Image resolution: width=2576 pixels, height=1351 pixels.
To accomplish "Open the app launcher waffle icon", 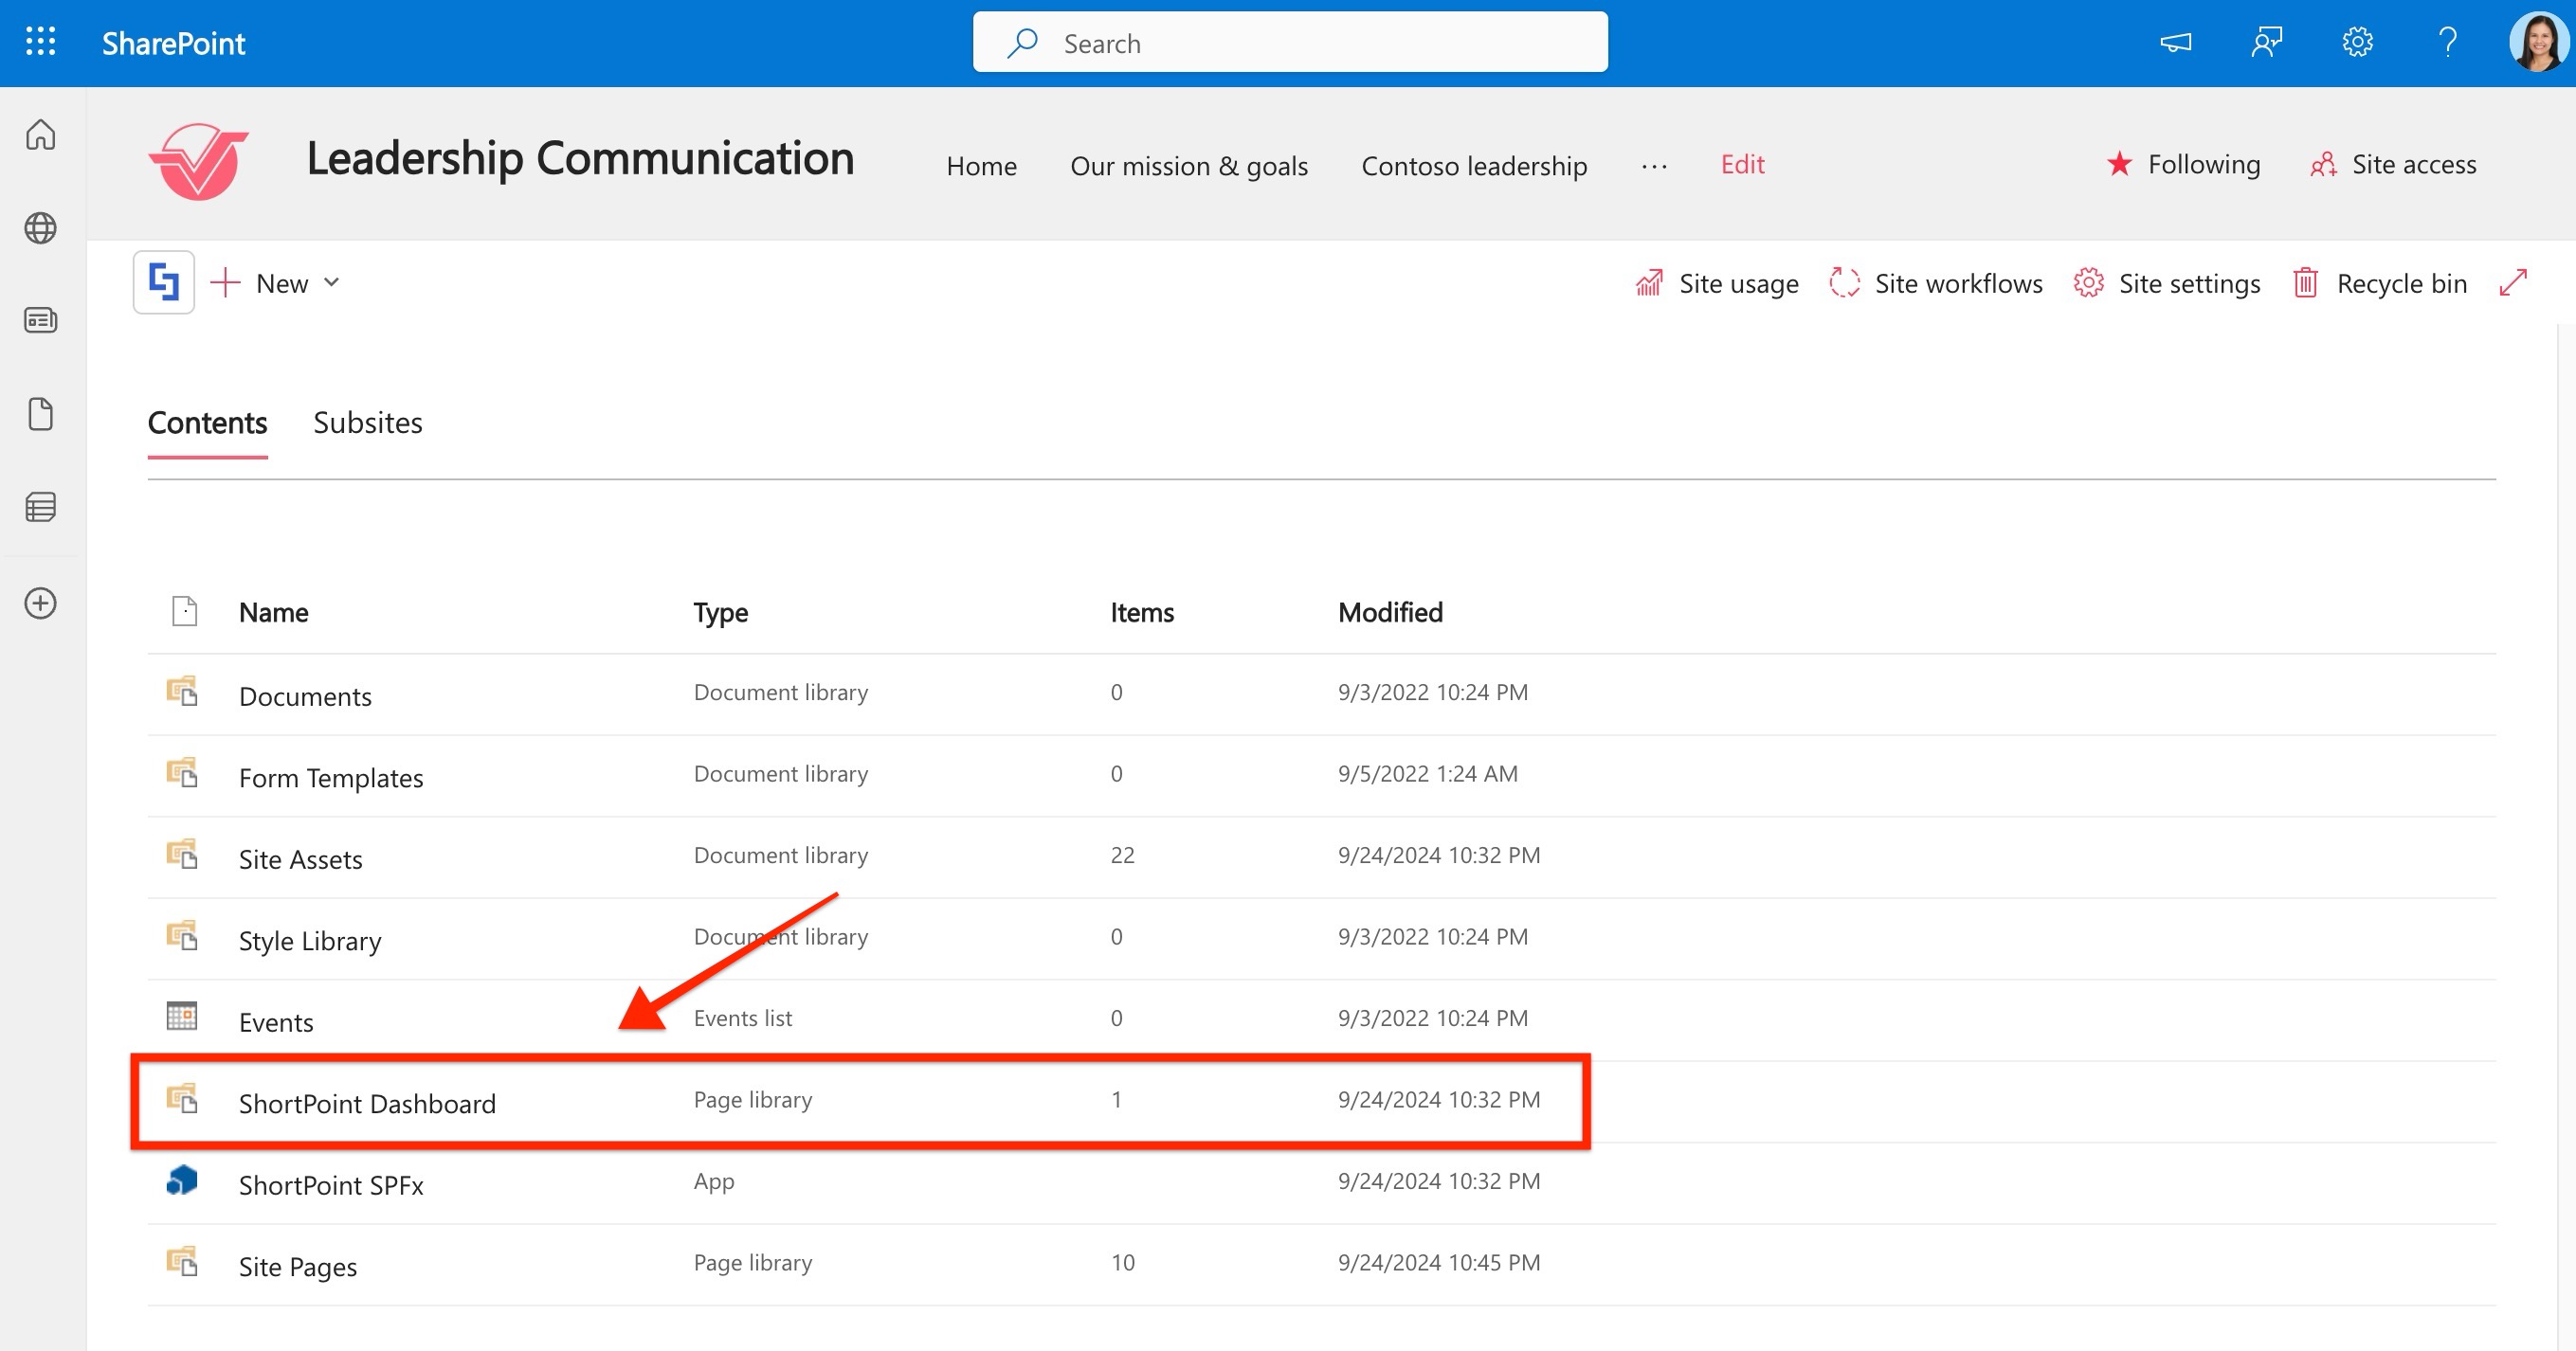I will 40,42.
